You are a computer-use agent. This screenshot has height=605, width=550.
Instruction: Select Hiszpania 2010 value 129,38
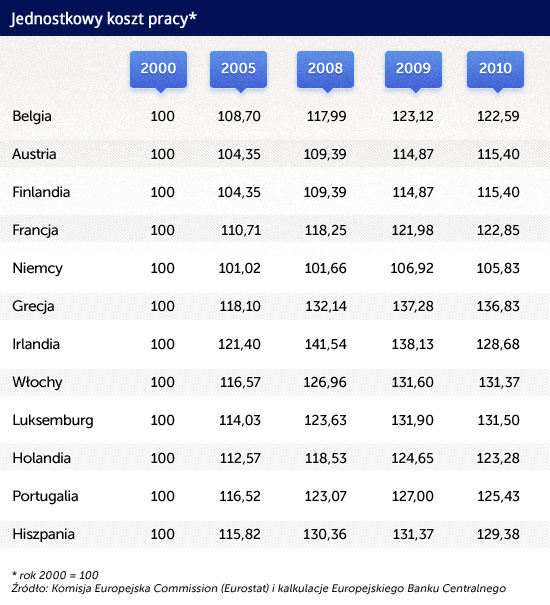click(498, 534)
